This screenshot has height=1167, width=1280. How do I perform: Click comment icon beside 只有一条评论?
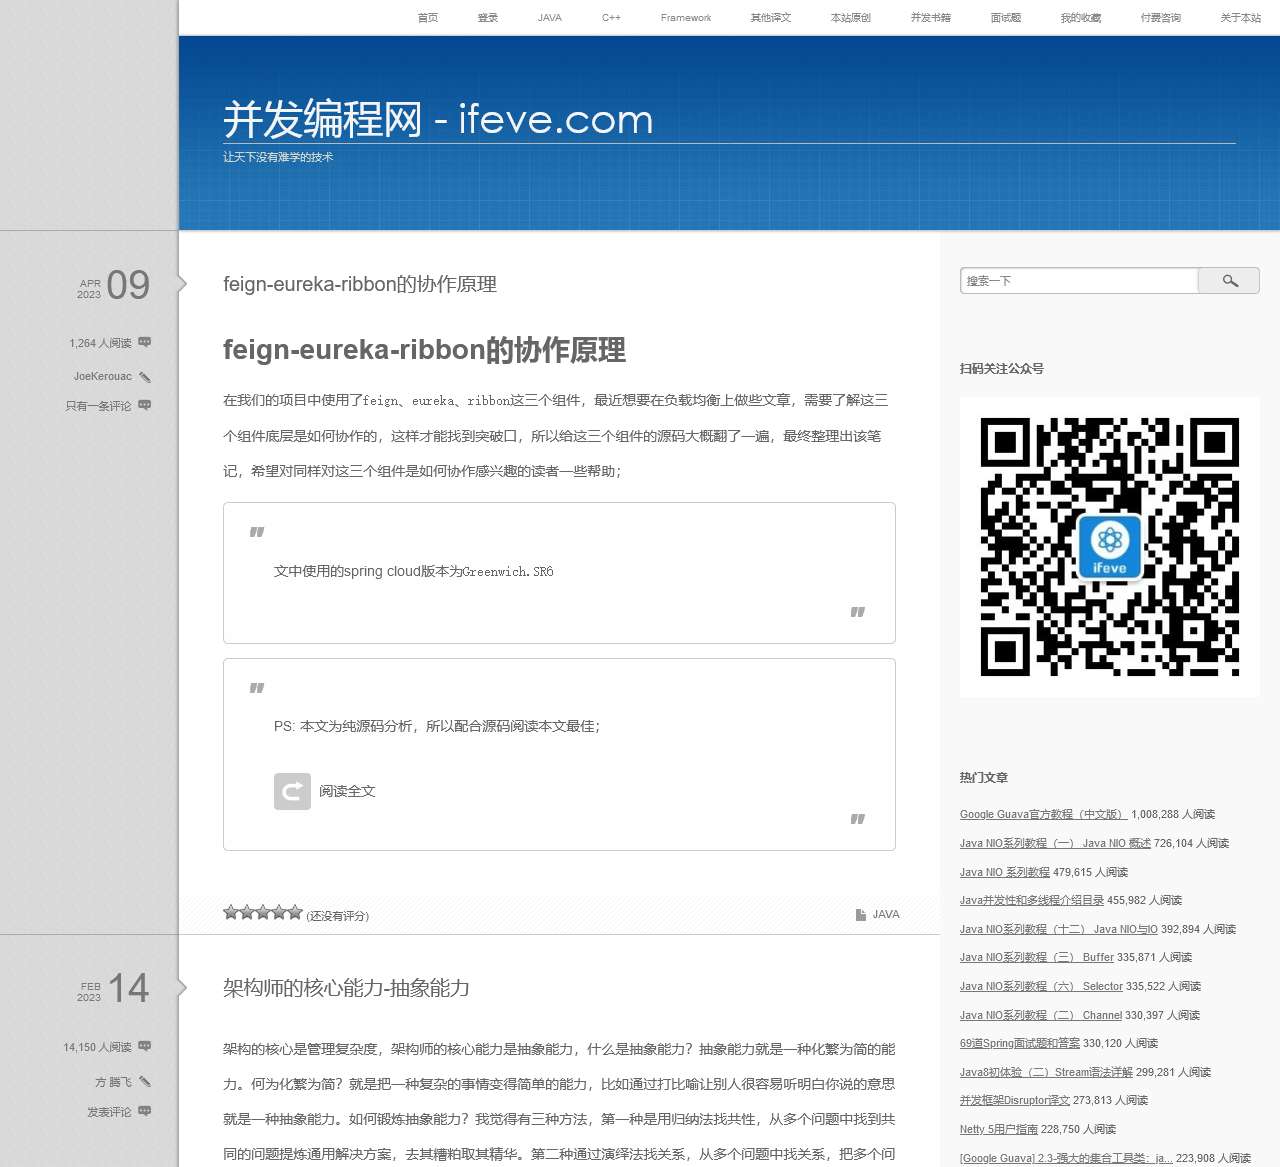pos(145,406)
